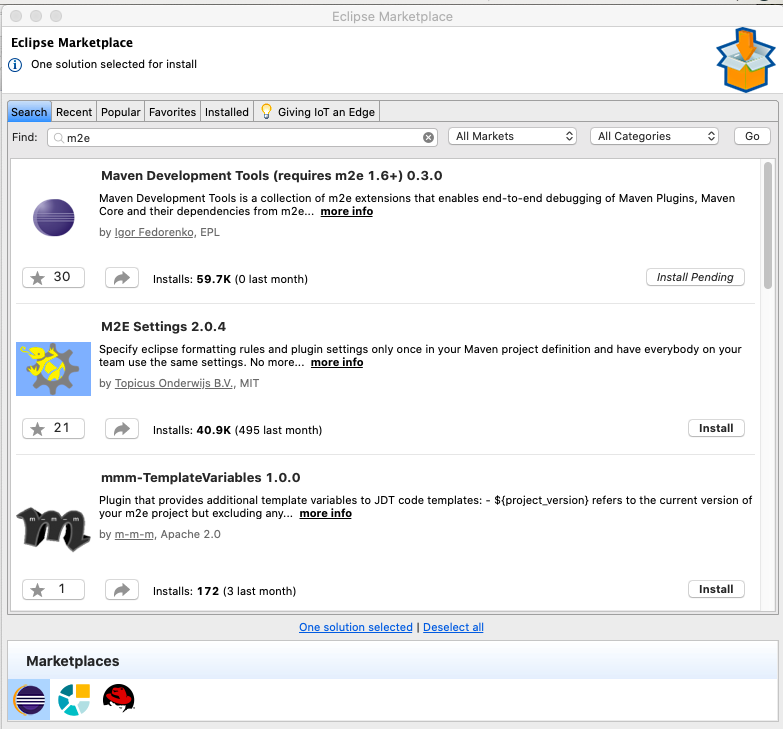783x729 pixels.
Task: Click the mmm-TemplateVariables 1.0.0 title
Action: (x=201, y=478)
